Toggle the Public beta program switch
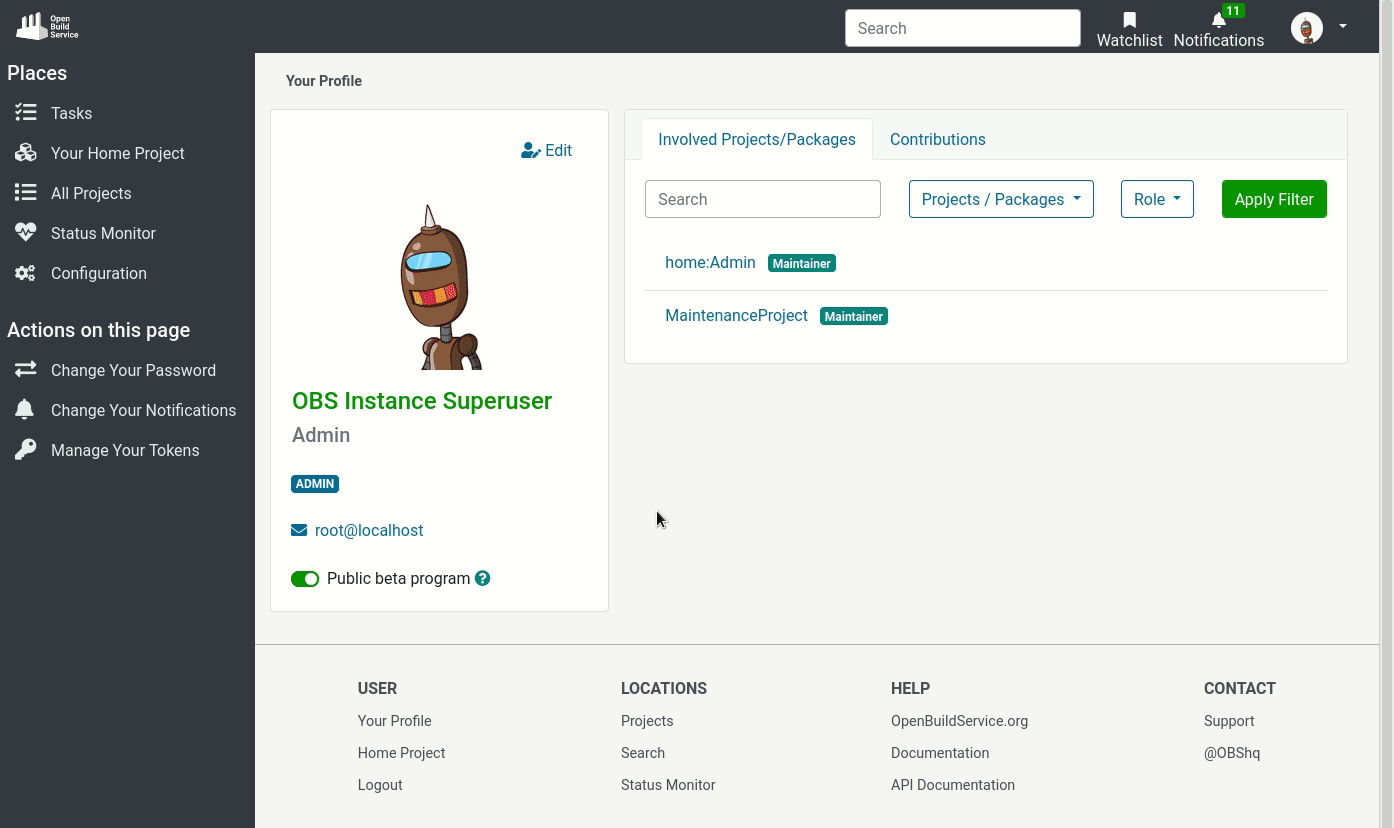 point(305,578)
